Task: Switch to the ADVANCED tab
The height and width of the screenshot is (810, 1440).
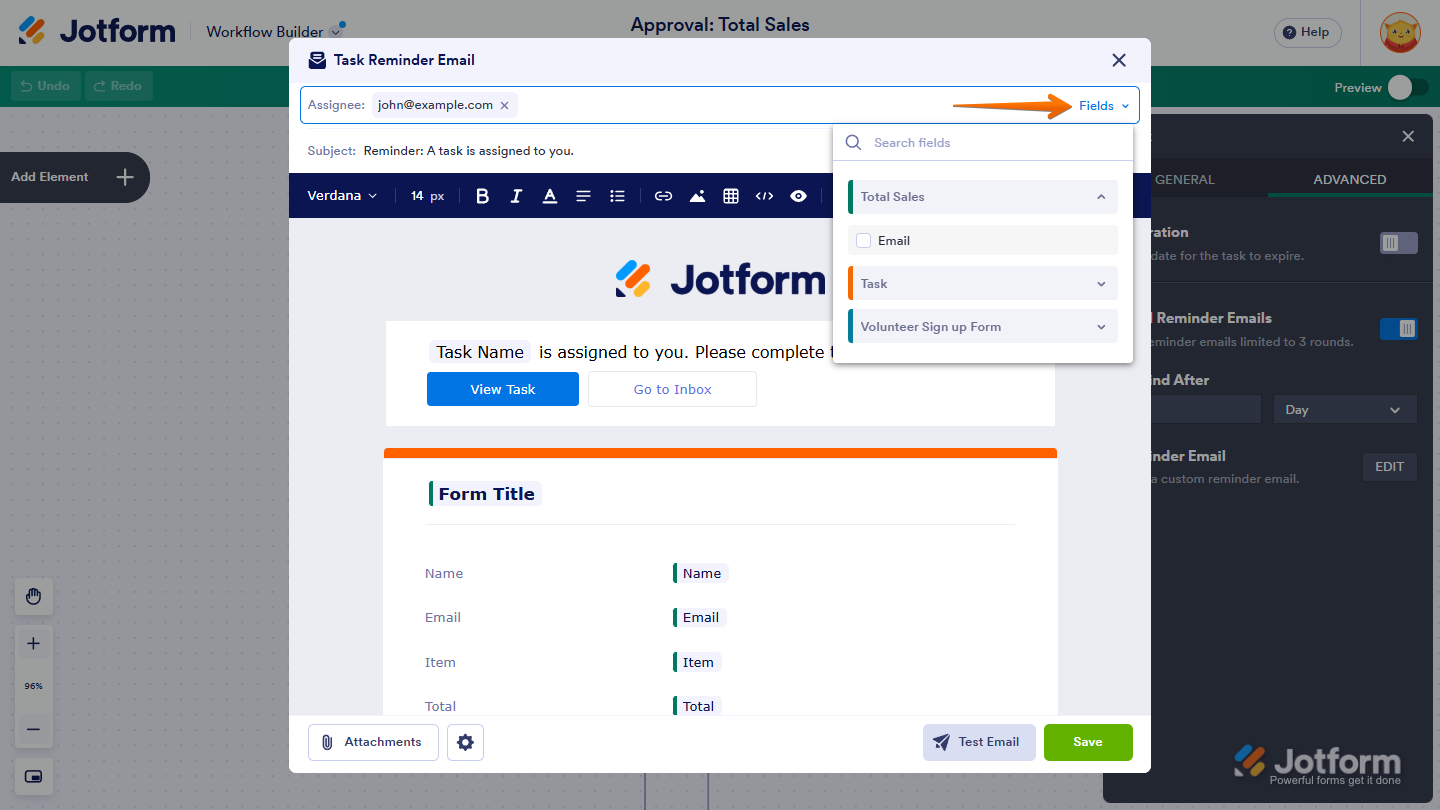Action: (x=1350, y=180)
